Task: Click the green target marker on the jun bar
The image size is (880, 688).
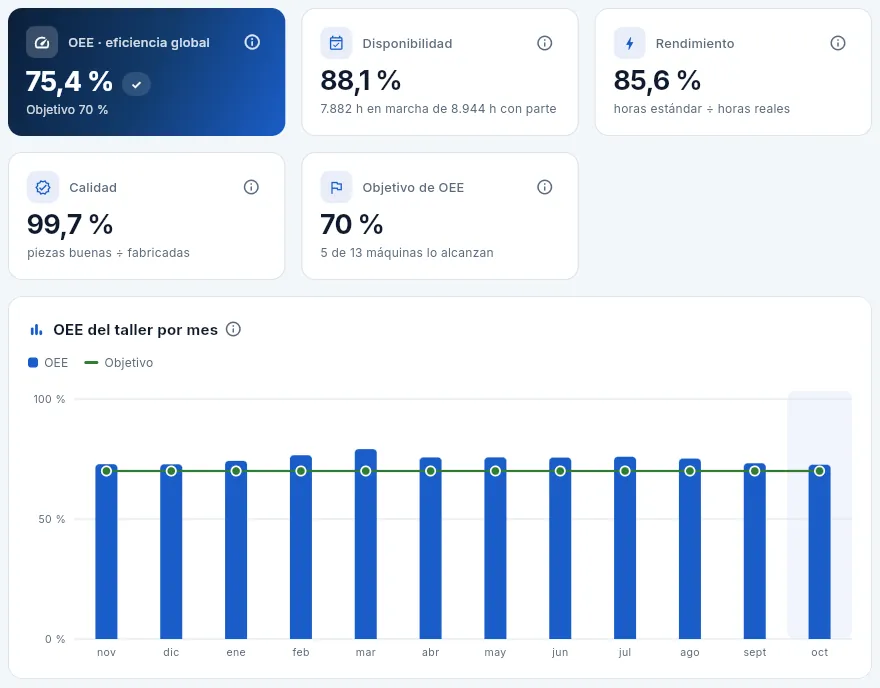Action: pos(560,471)
